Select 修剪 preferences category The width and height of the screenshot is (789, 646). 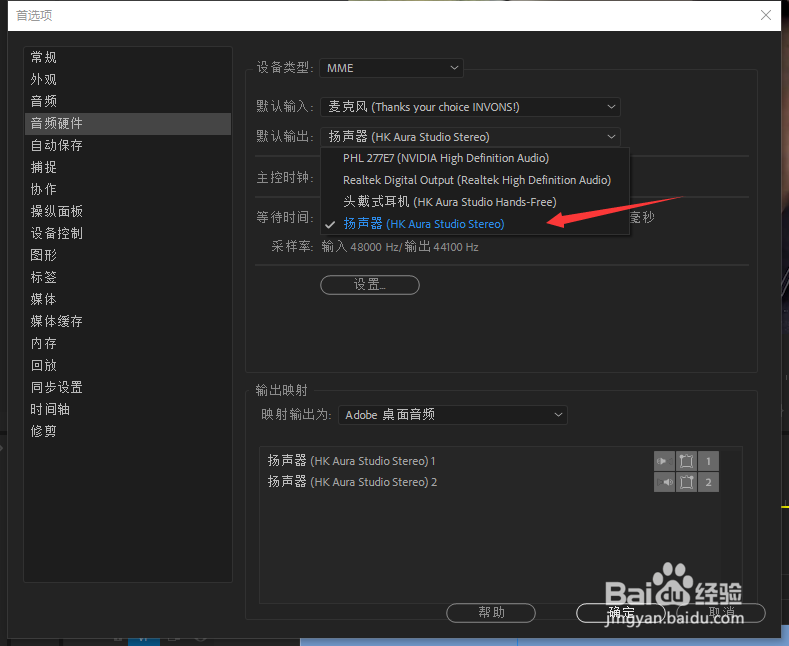(128, 431)
